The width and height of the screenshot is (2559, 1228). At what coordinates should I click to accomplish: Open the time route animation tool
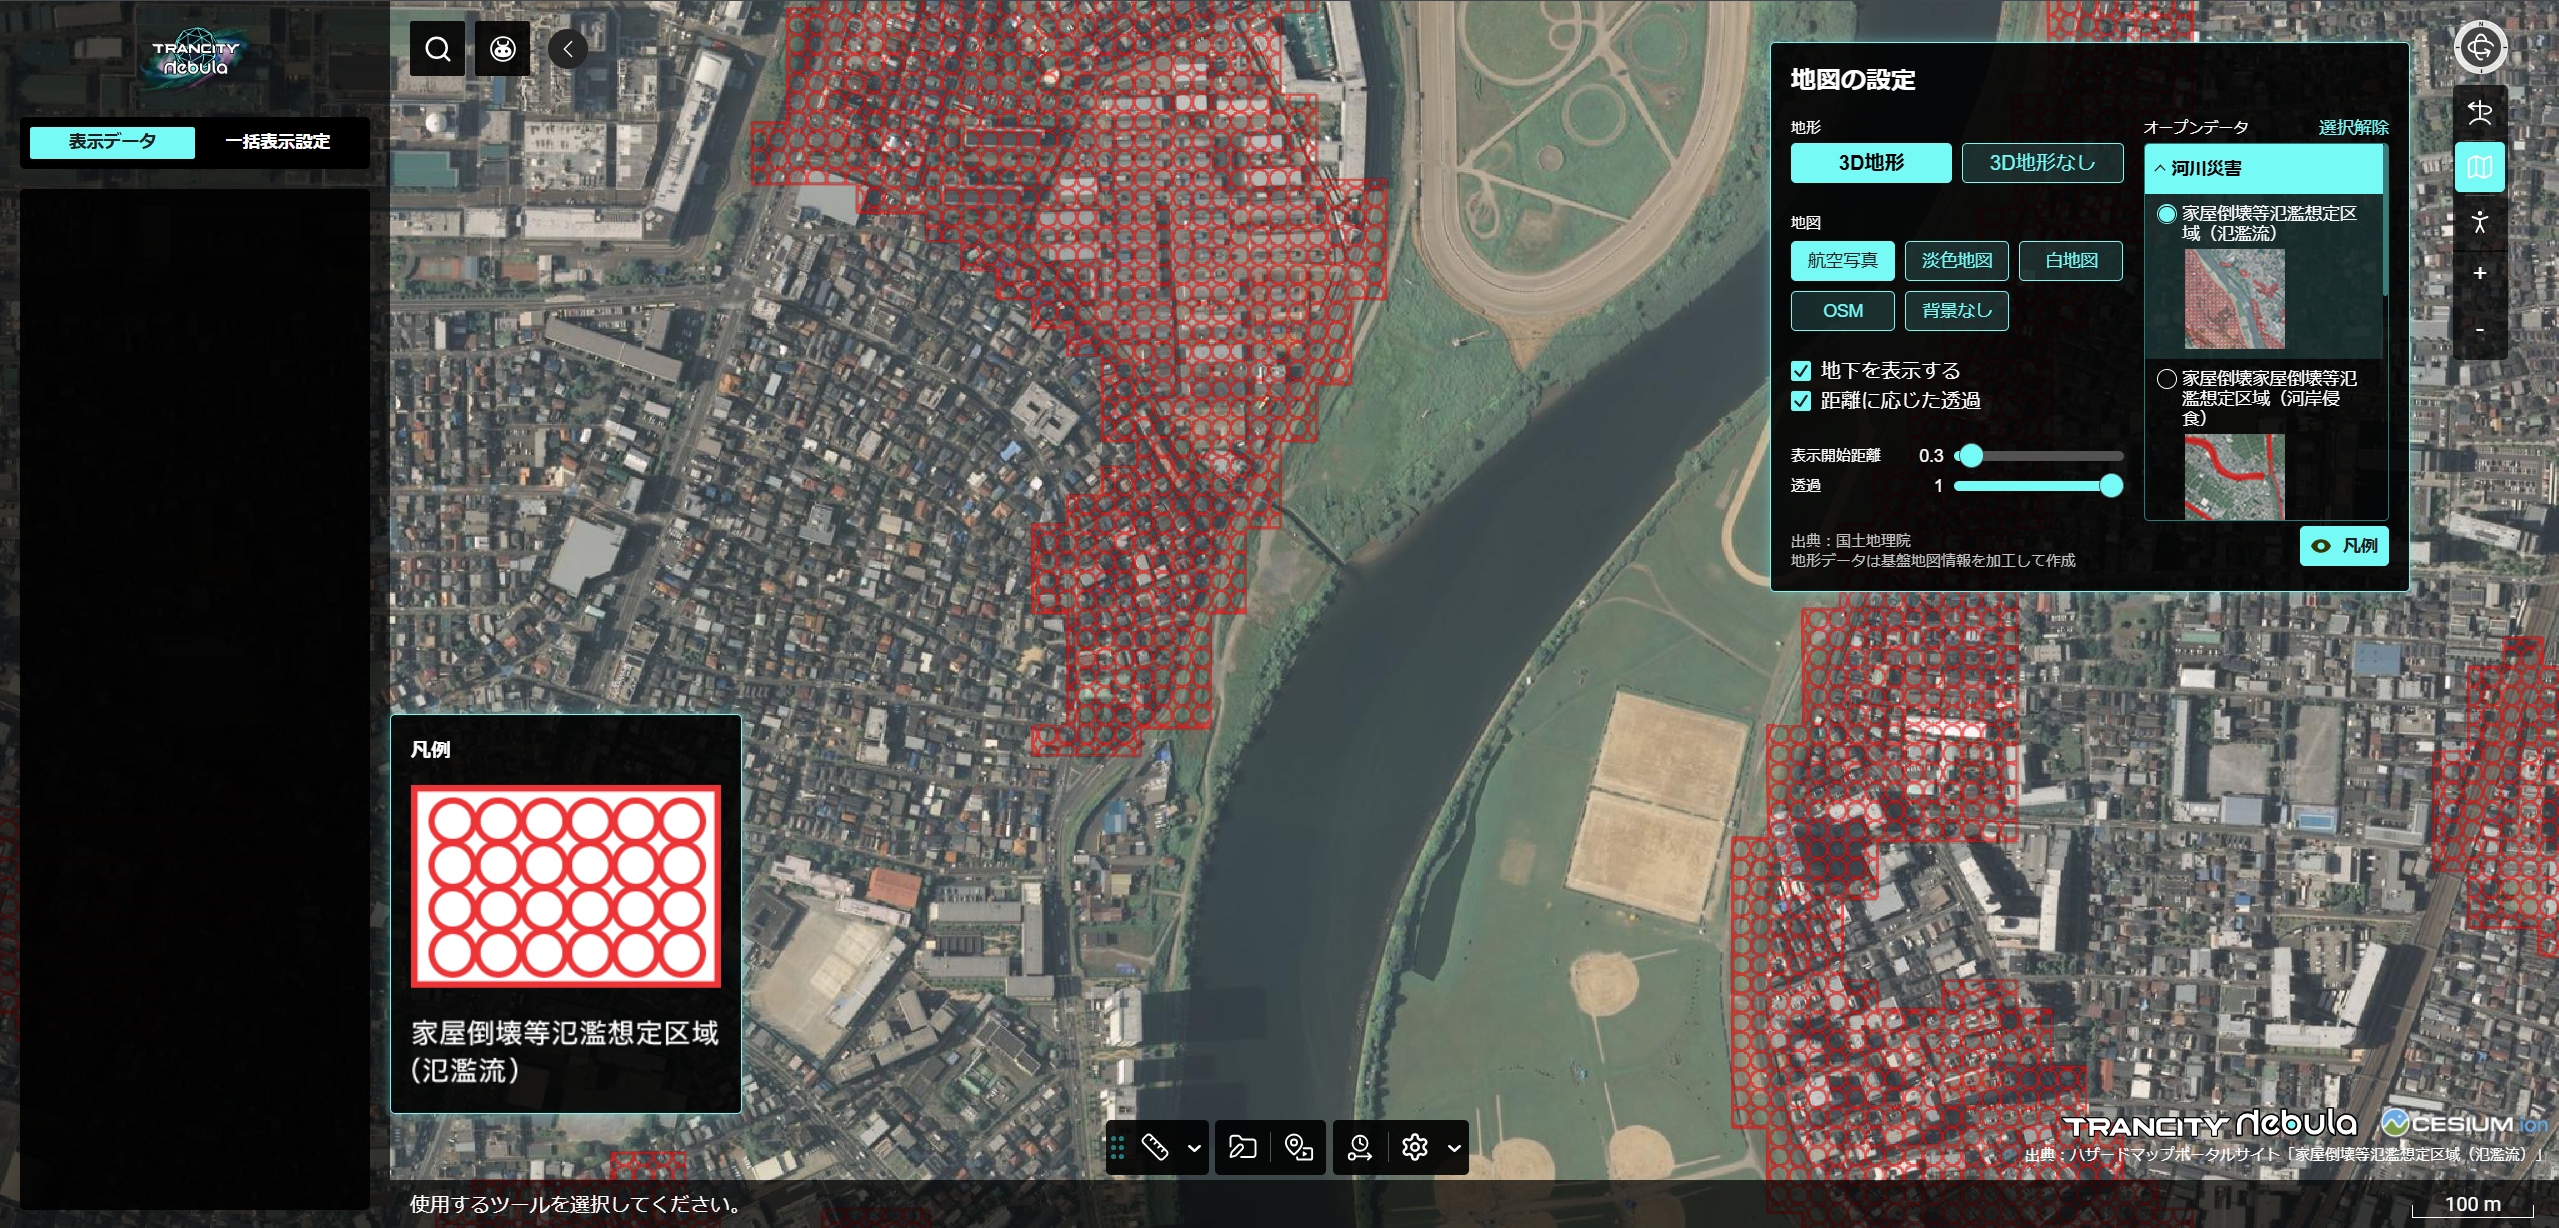1359,1147
